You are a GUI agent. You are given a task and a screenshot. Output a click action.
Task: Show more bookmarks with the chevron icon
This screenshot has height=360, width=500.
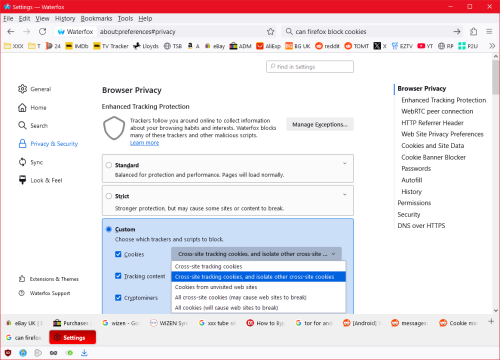pyautogui.click(x=492, y=46)
